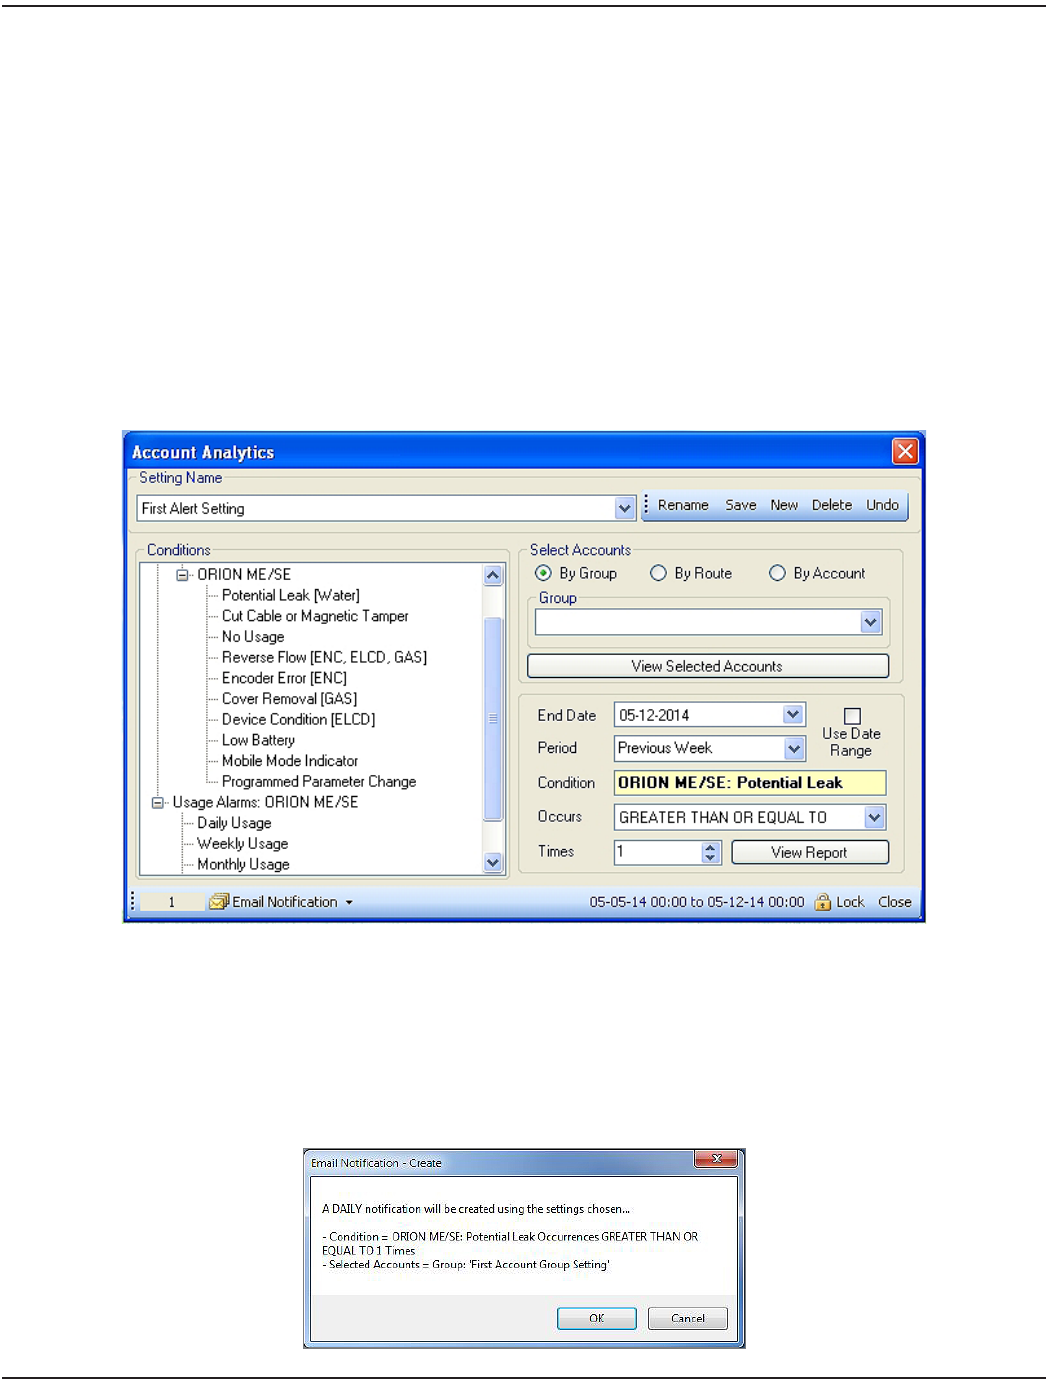Close the Email Notification - Create dialog
The height and width of the screenshot is (1379, 1046).
point(717,1159)
